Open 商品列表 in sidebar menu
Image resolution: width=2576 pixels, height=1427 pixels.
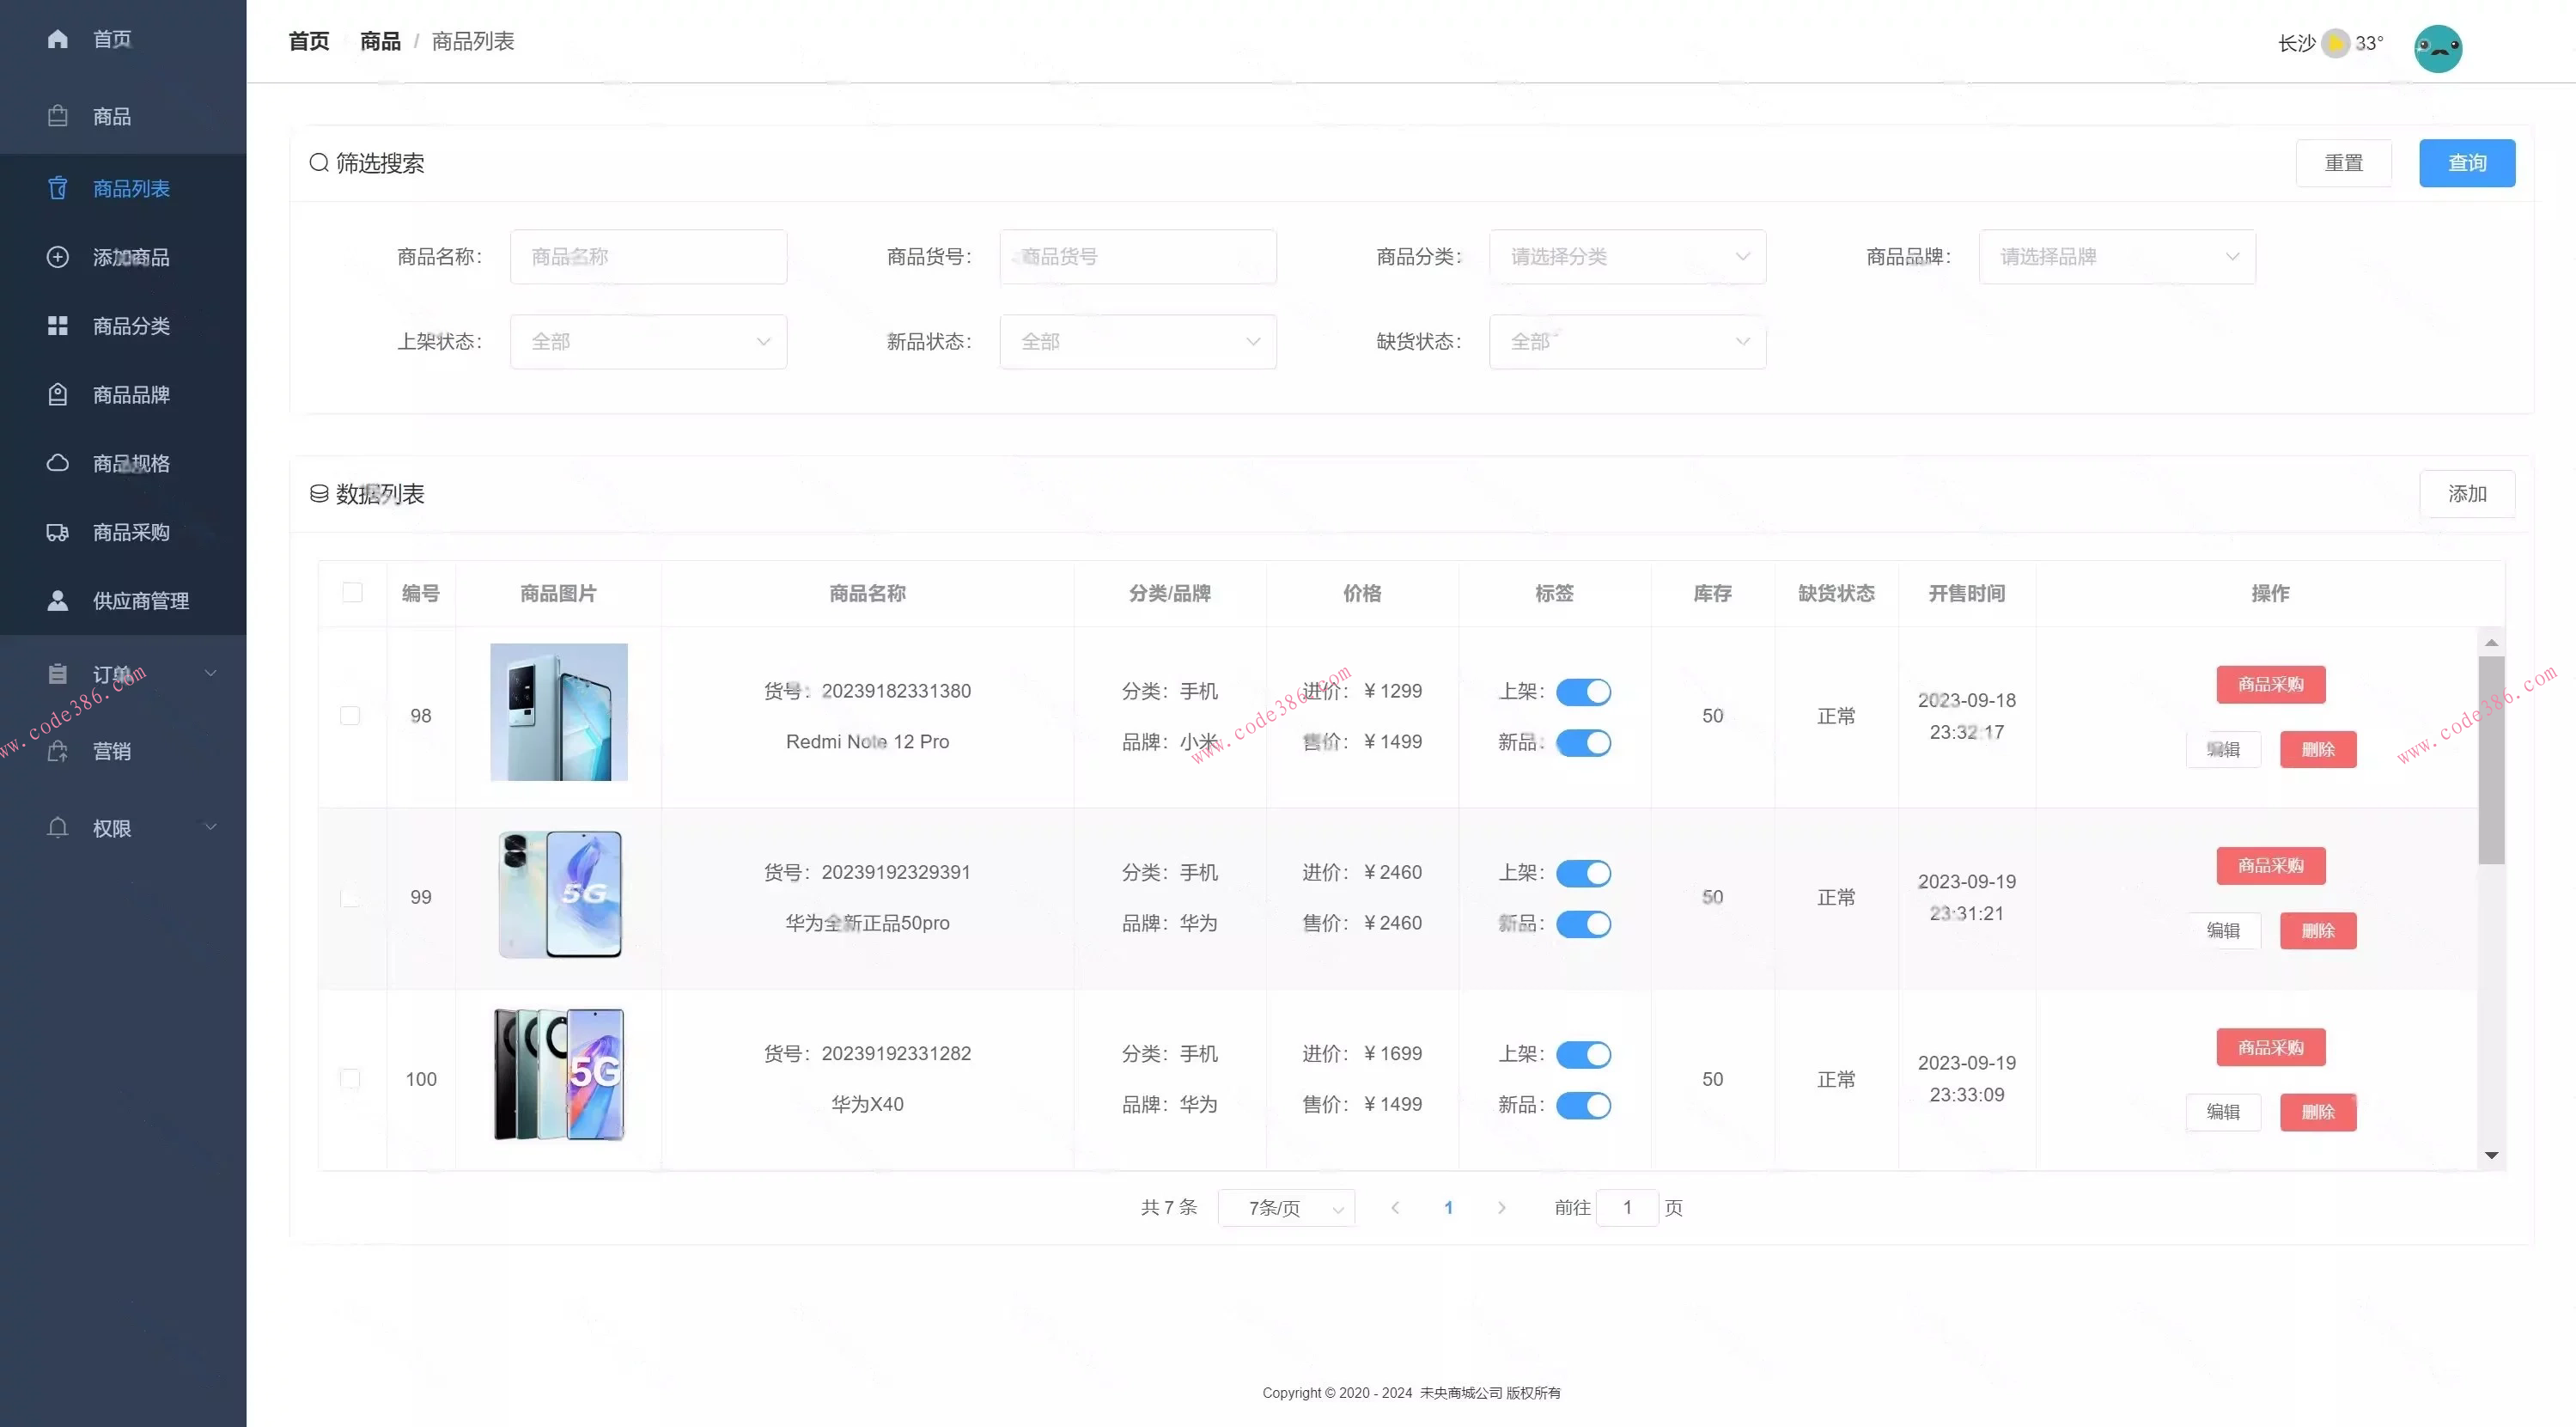131,189
